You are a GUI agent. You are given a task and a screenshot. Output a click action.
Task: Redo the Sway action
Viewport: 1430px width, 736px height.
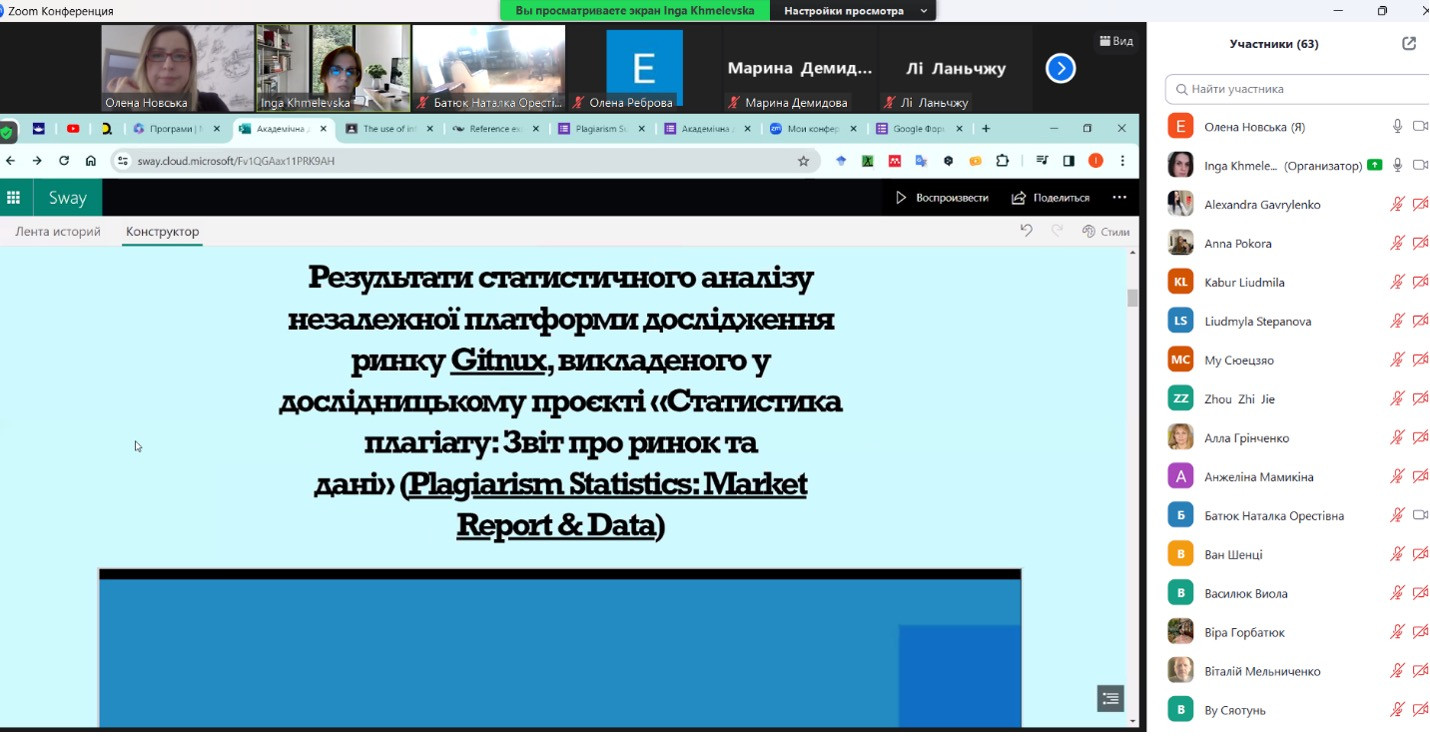(x=1057, y=231)
